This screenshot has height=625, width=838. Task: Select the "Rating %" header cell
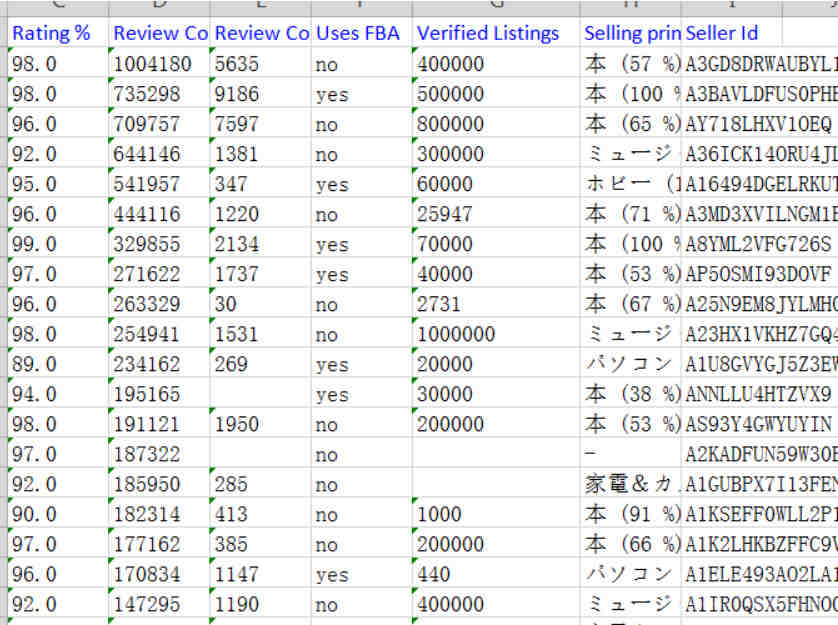point(52,33)
